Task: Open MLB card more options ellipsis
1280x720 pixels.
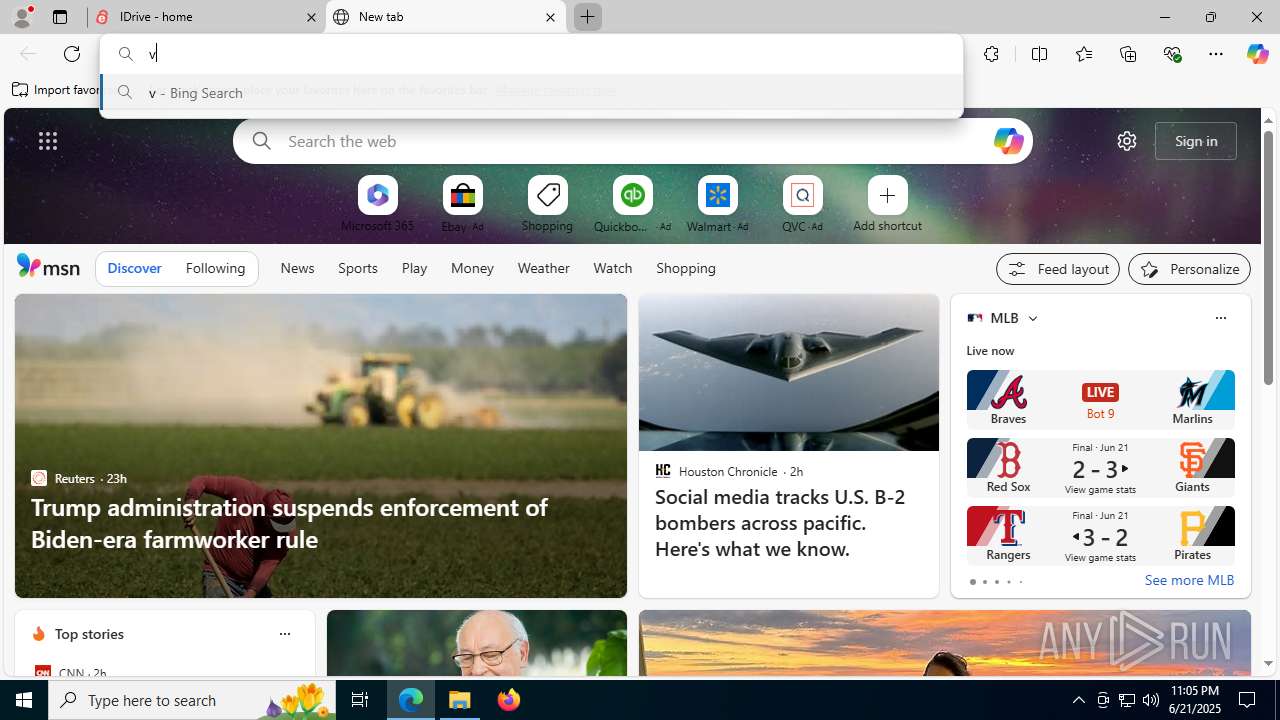Action: pos(1220,318)
